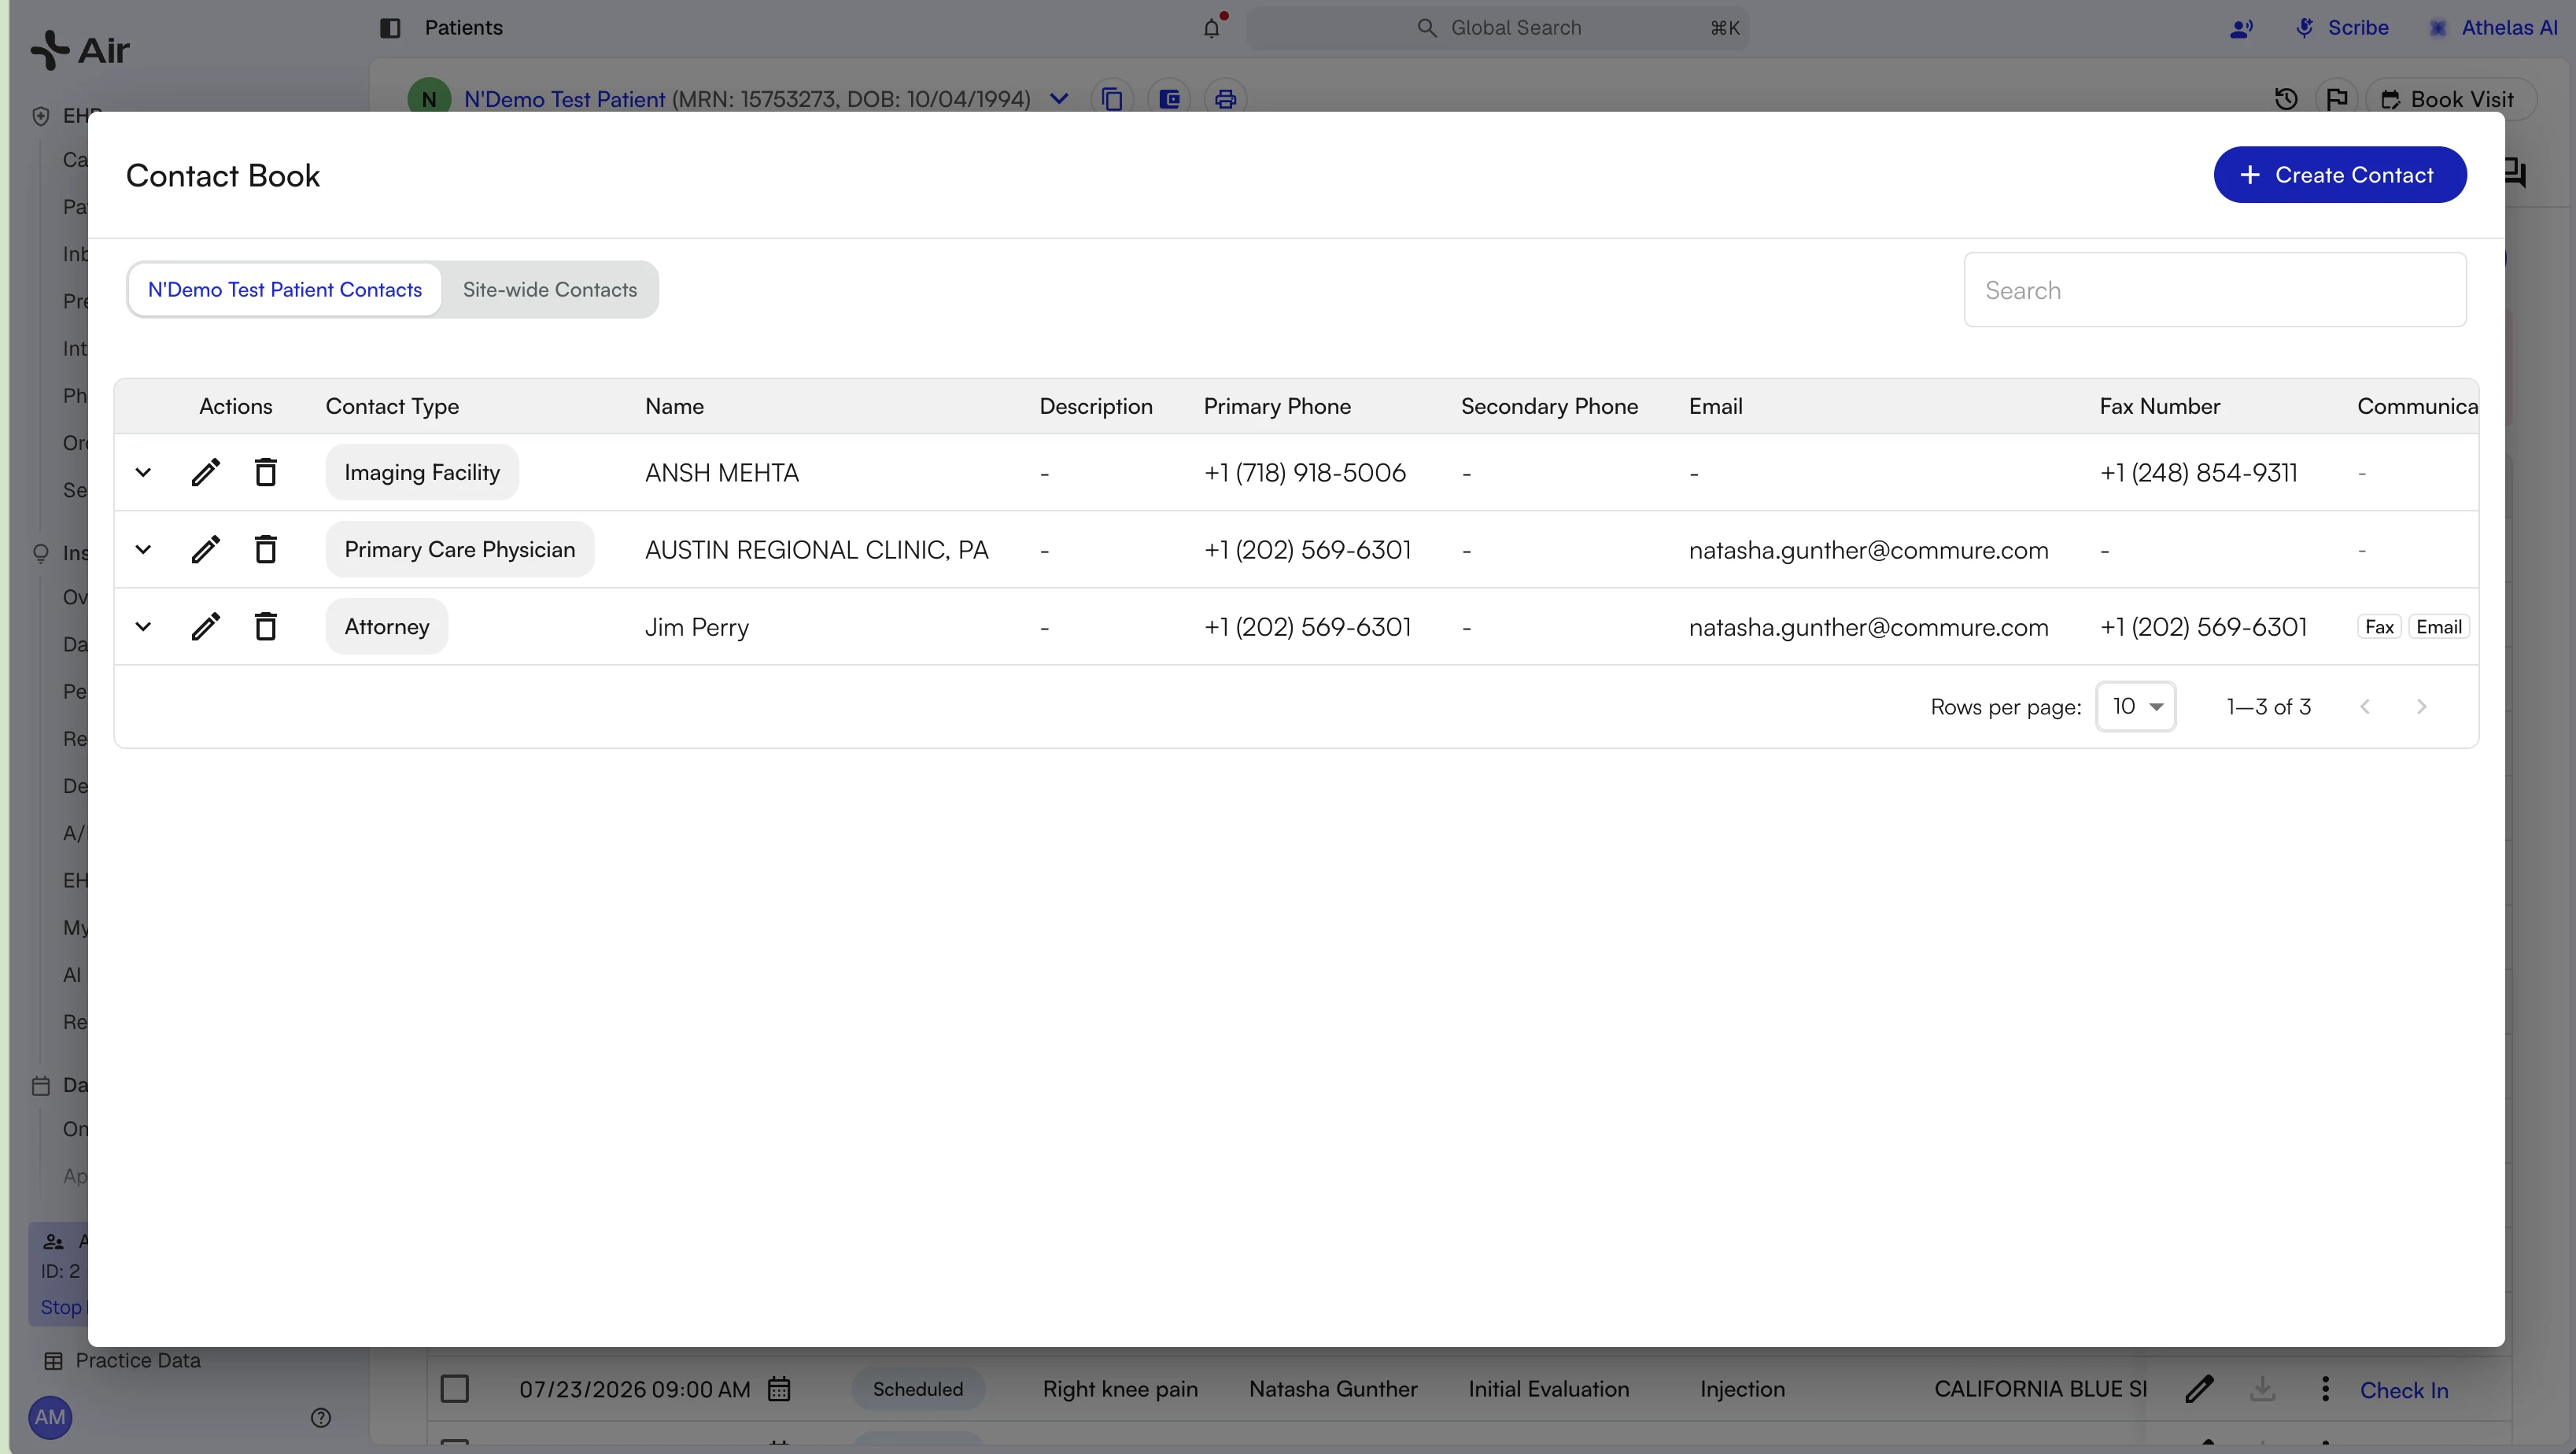Click the Email tag on Jim Perry
2576x1454 pixels.
point(2439,627)
